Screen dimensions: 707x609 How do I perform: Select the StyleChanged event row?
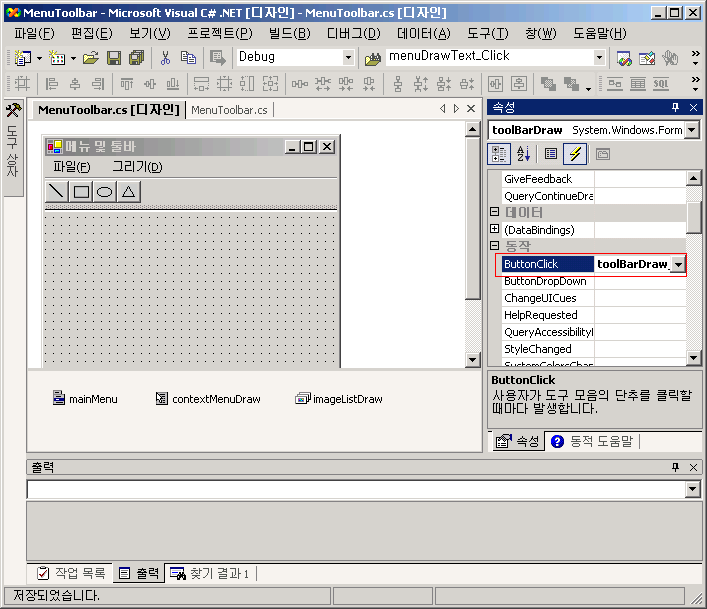point(594,349)
